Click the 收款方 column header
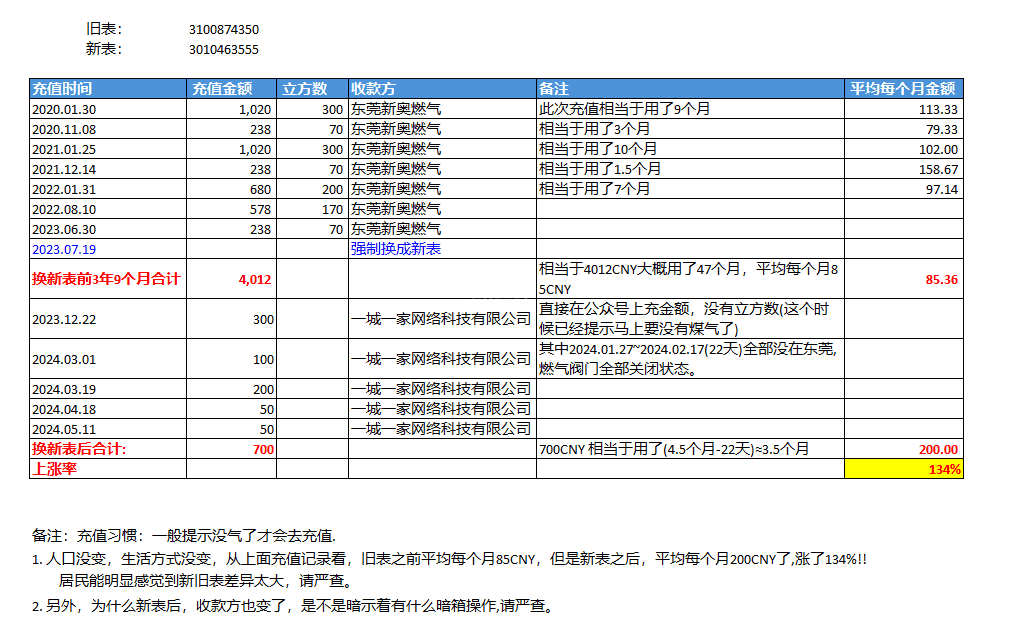1011x634 pixels. 442,88
